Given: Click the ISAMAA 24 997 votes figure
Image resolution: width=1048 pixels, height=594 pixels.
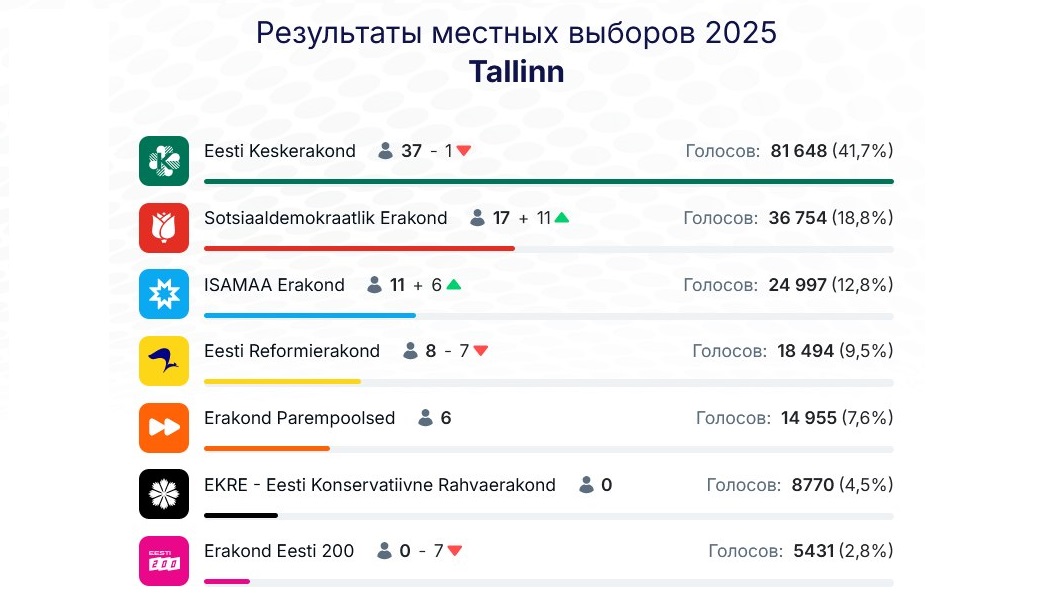Looking at the screenshot, I should pyautogui.click(x=798, y=285).
